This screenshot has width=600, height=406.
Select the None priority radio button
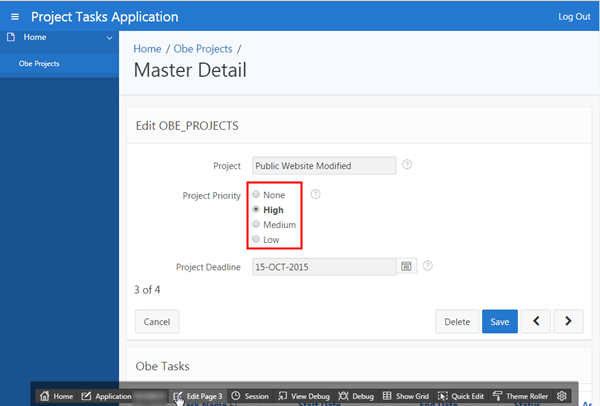click(x=257, y=194)
